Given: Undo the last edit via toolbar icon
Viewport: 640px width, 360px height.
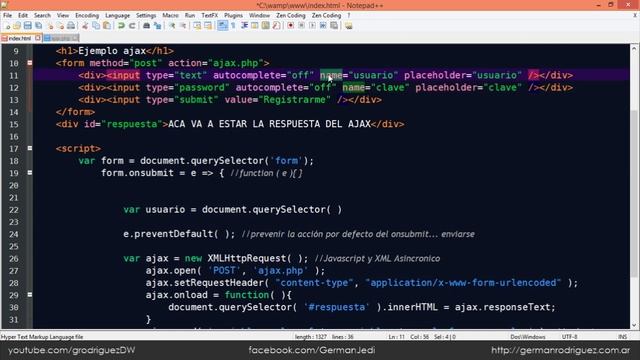Looking at the screenshot, I should coord(121,26).
